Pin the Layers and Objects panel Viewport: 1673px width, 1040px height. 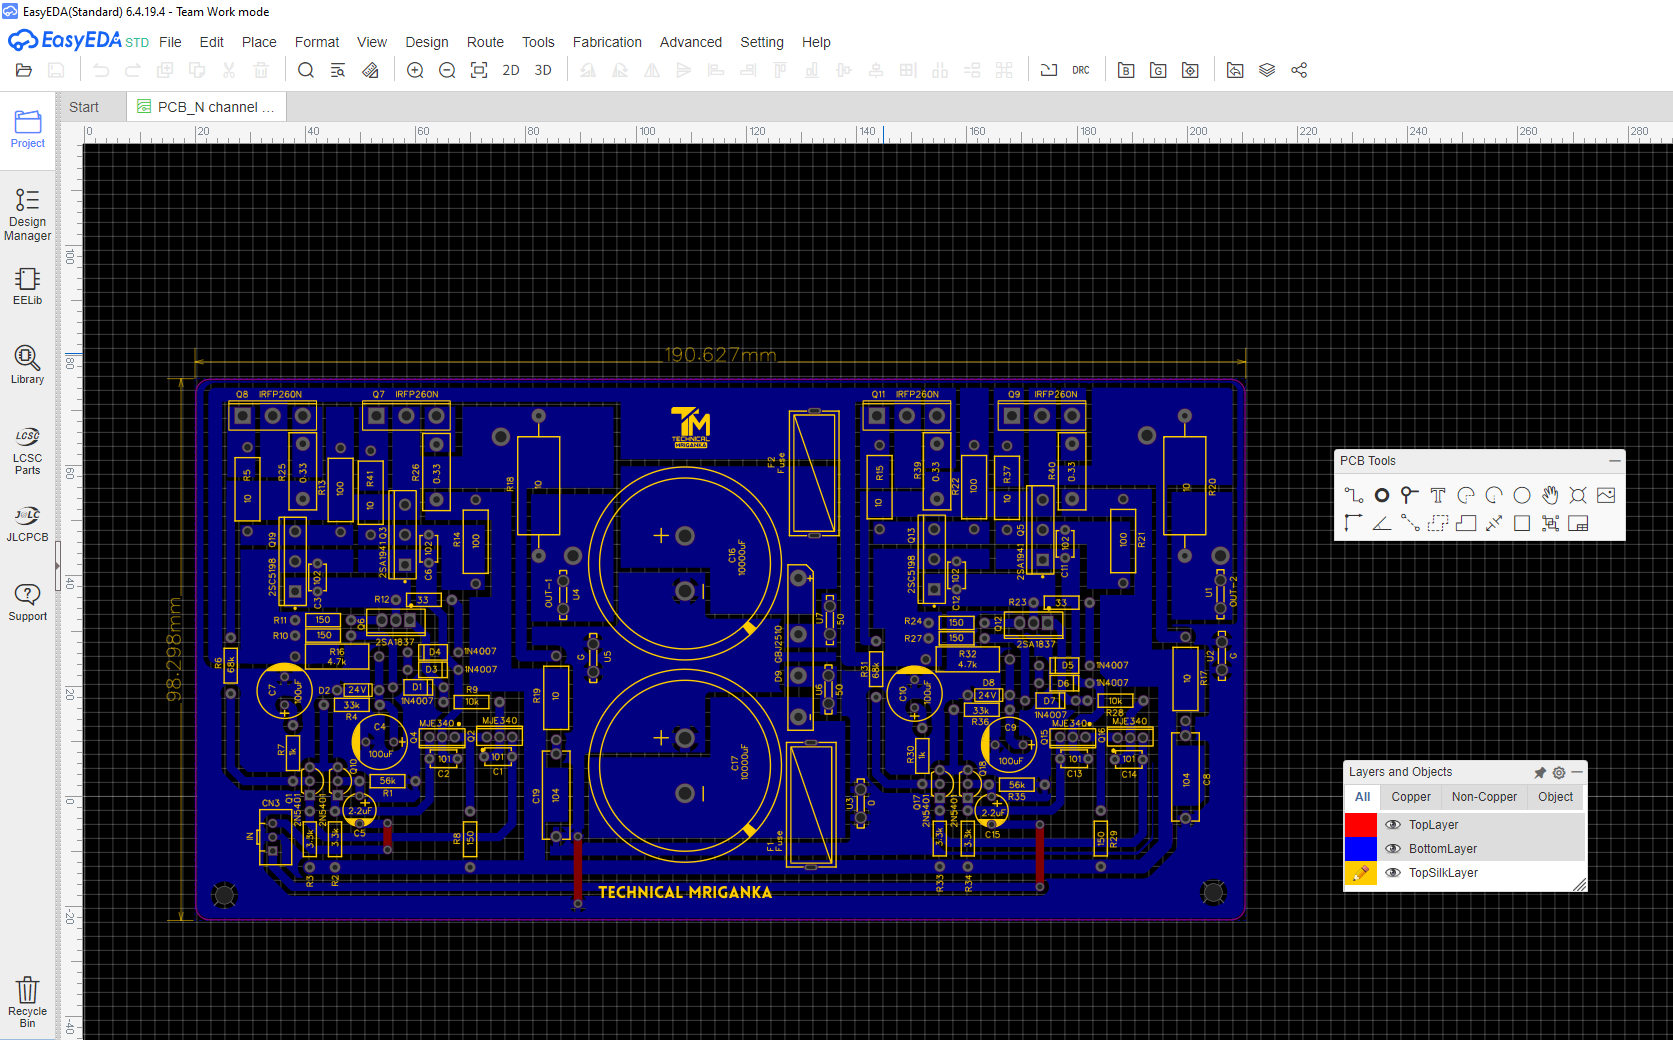(1540, 772)
